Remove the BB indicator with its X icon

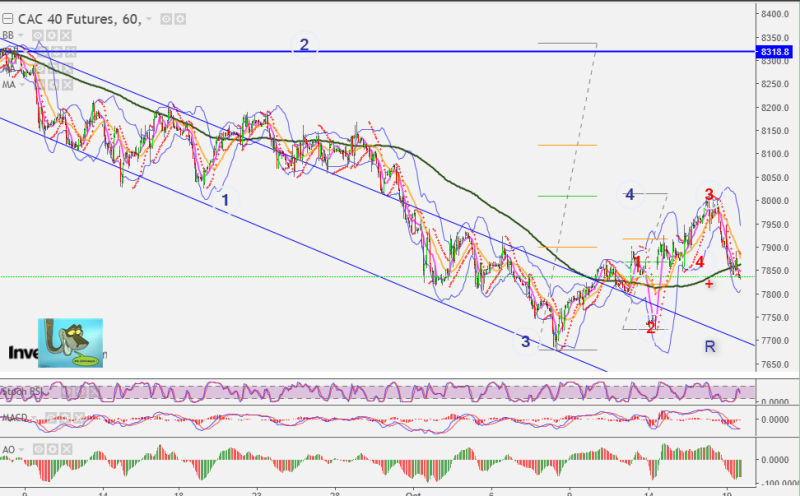pos(66,35)
